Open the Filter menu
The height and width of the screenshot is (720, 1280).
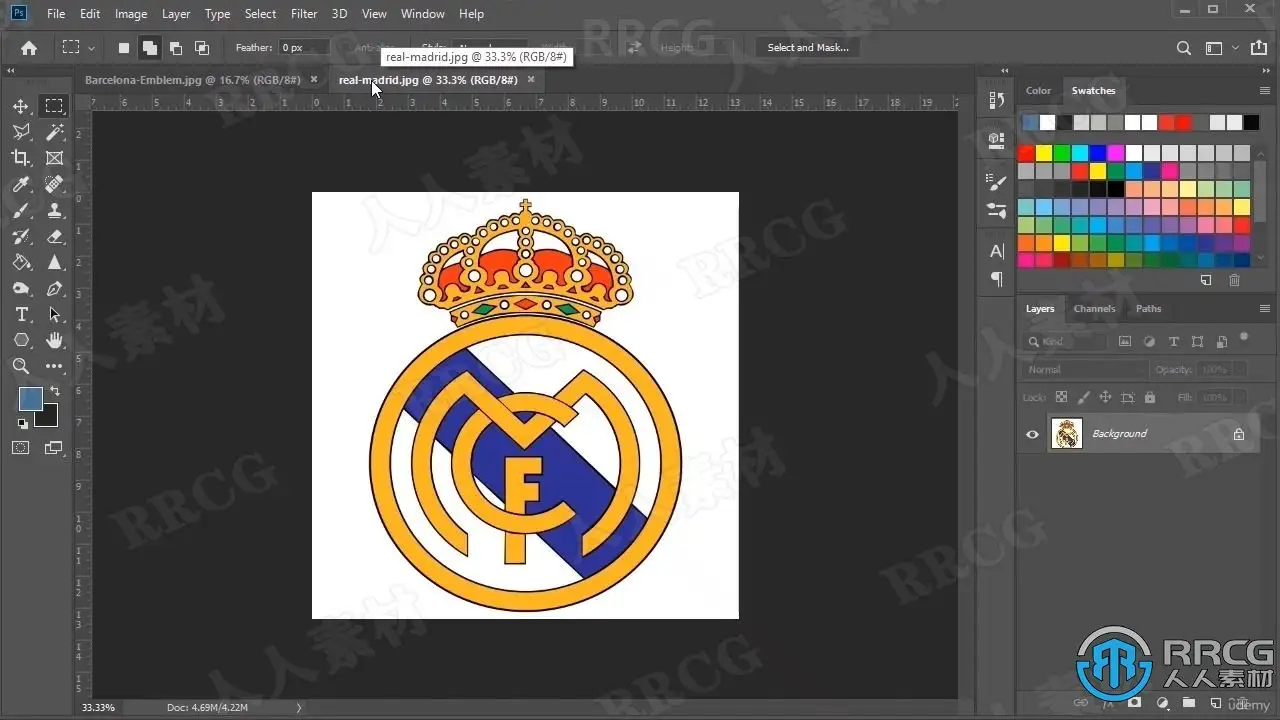pos(304,14)
